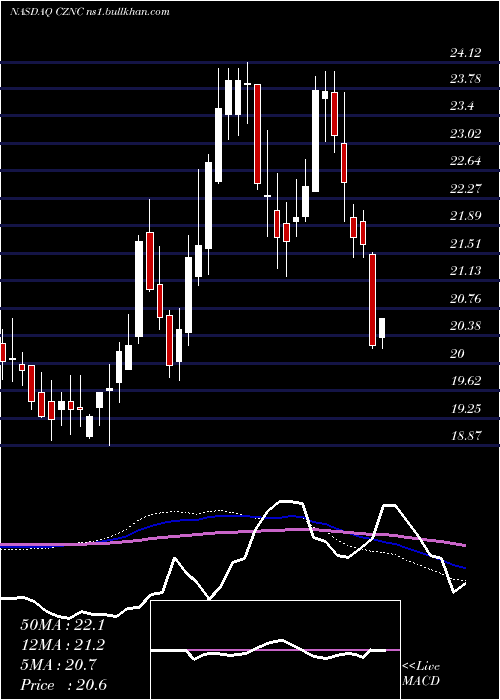The image size is (500, 700).
Task: Click the 20 price axis label
Action: point(458,354)
